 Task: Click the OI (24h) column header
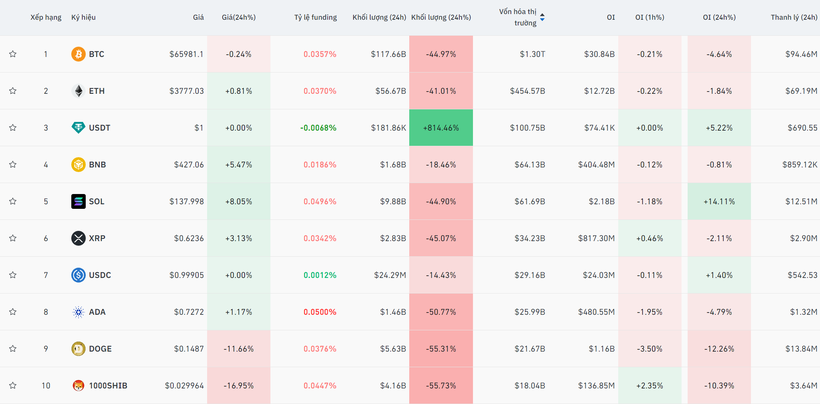pyautogui.click(x=718, y=18)
